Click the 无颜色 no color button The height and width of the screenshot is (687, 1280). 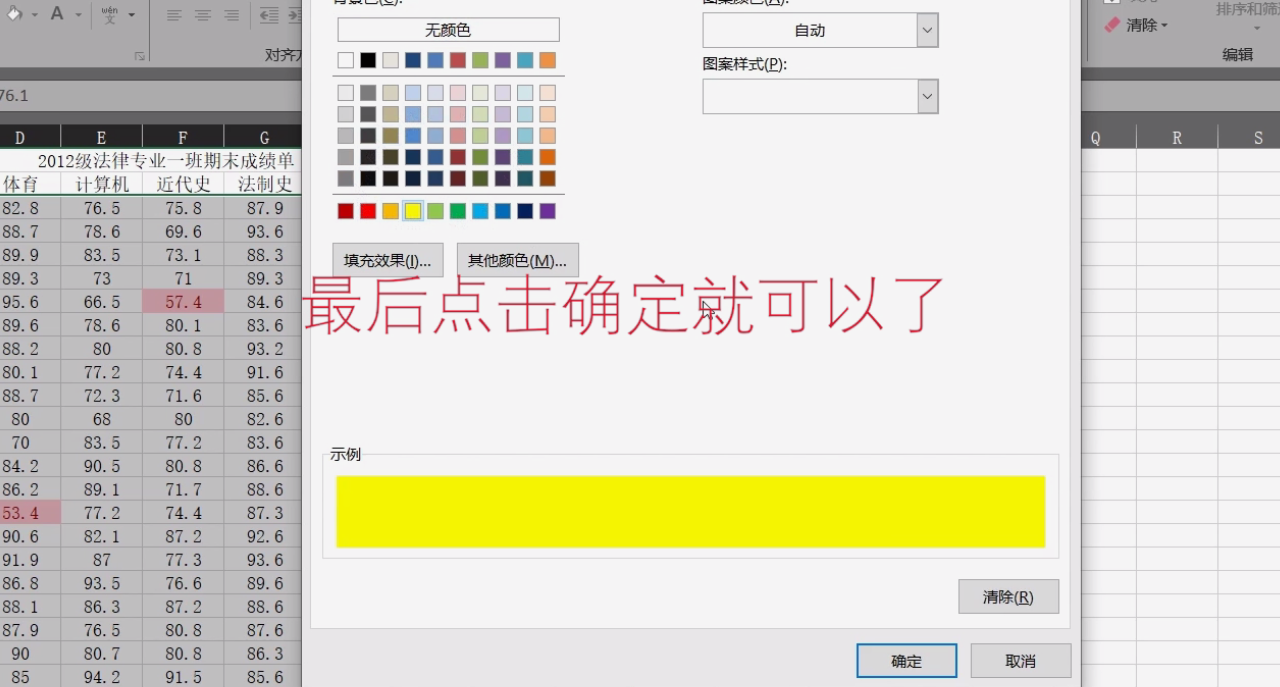[447, 29]
